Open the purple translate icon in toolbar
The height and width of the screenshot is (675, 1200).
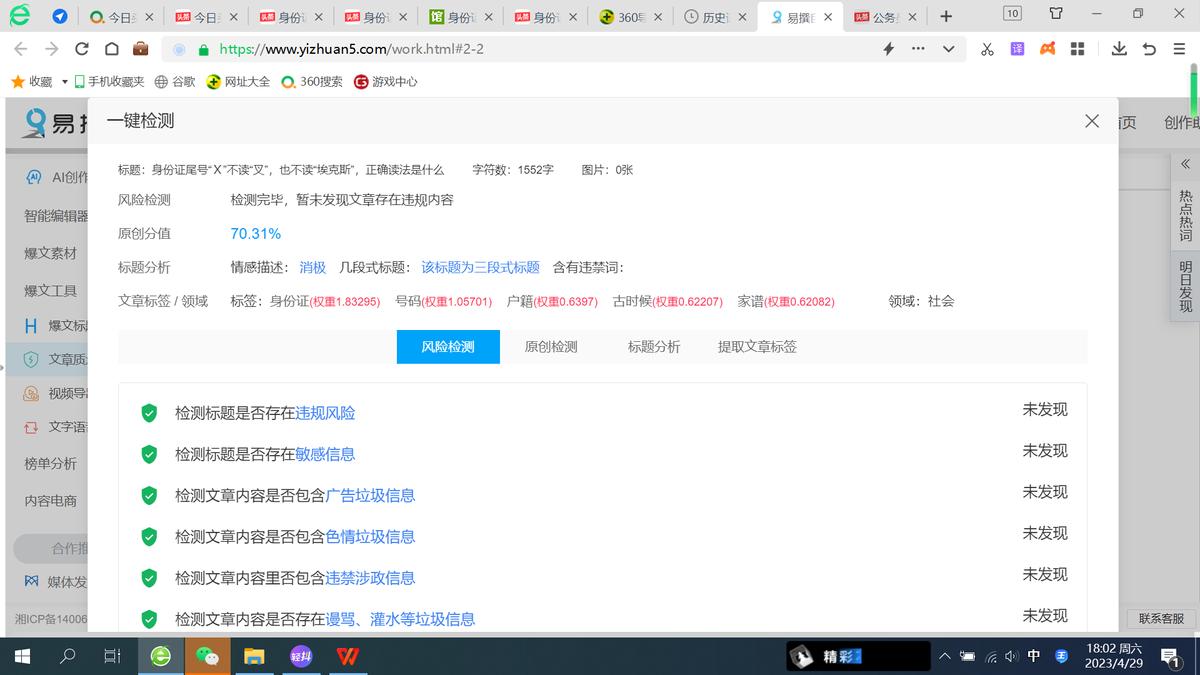(x=1017, y=48)
